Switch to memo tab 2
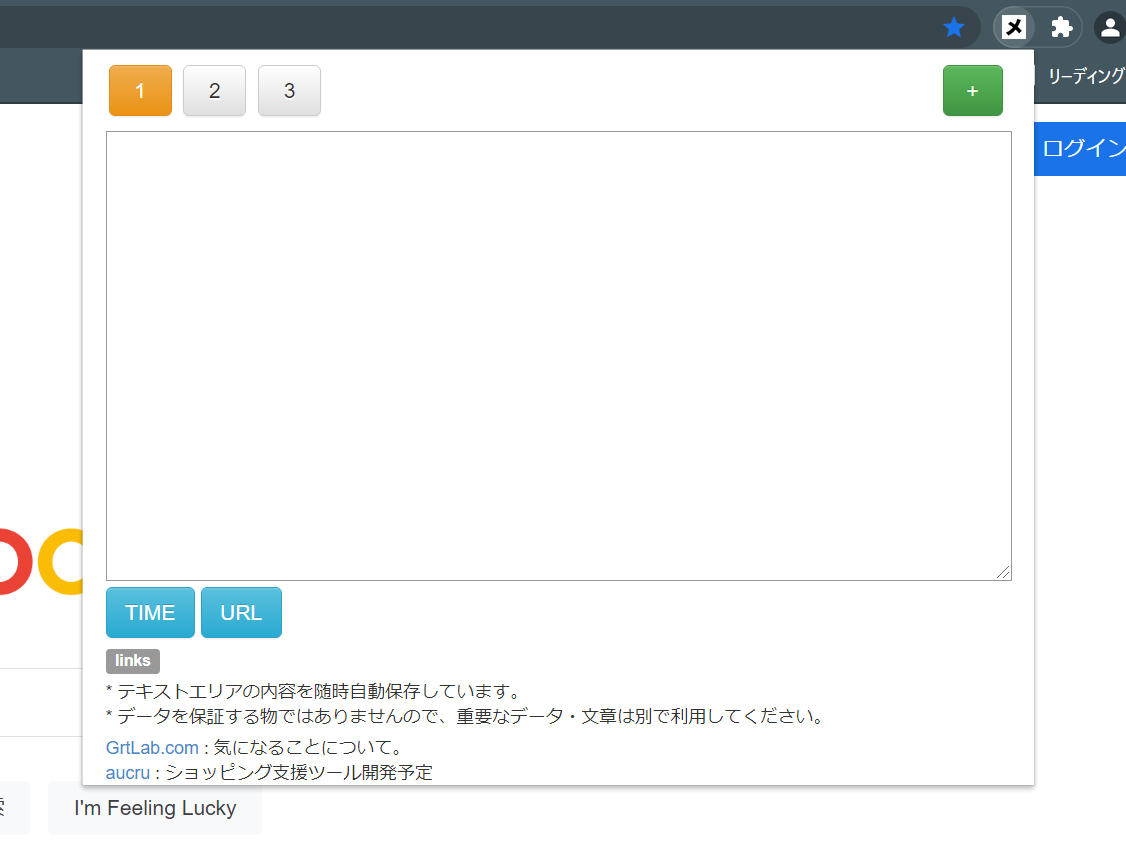1126x844 pixels. click(215, 91)
